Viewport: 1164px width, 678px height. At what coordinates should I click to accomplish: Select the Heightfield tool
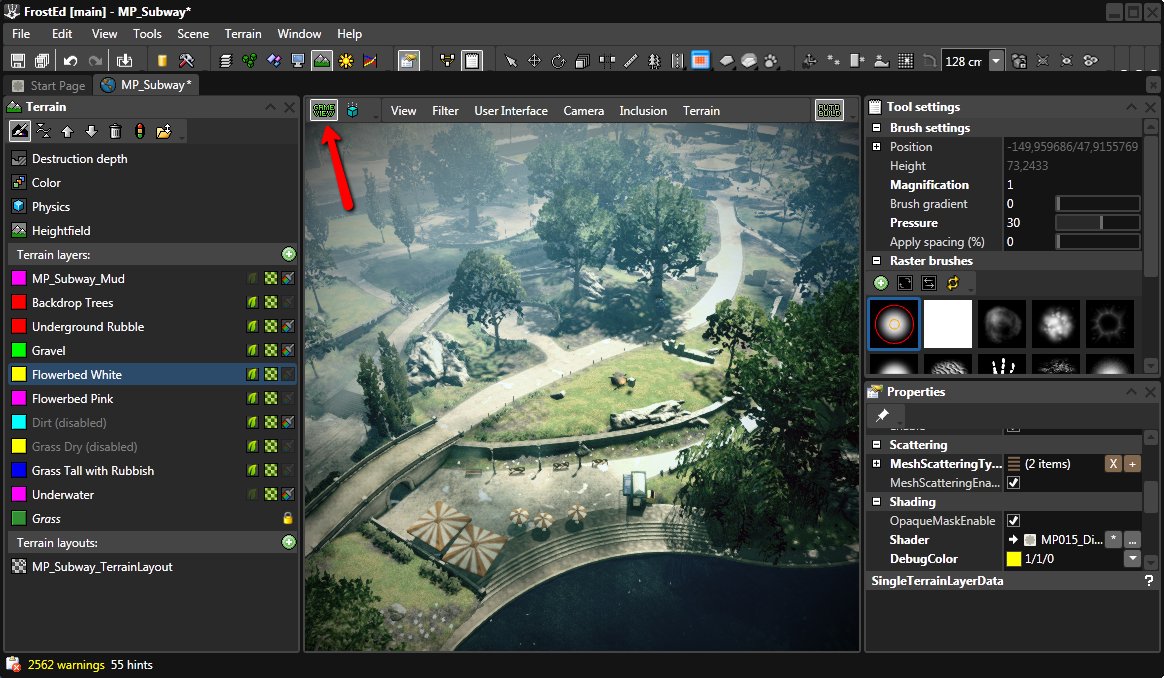[61, 231]
